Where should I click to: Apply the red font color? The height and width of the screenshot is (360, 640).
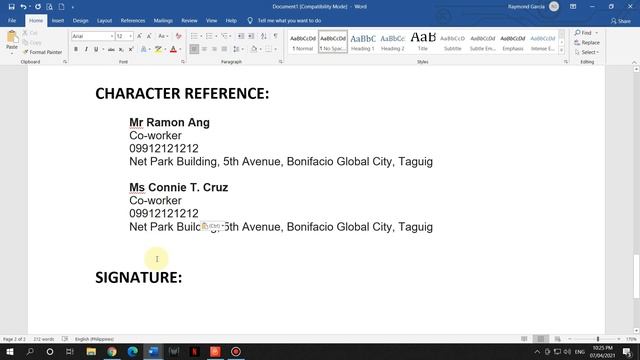[x=173, y=49]
